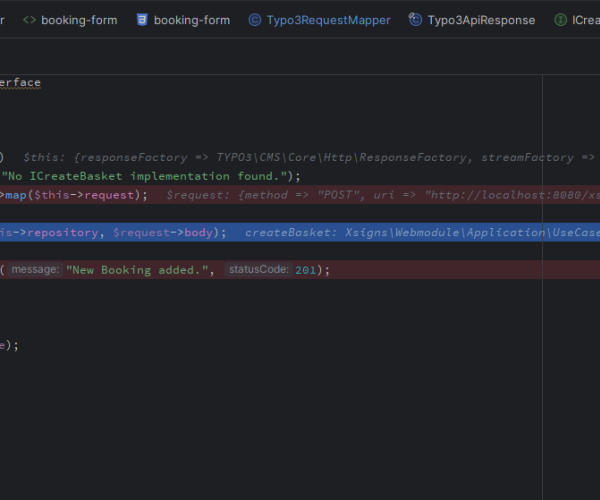
Task: Switch to the Typo3ApiResponse tab
Action: point(480,20)
